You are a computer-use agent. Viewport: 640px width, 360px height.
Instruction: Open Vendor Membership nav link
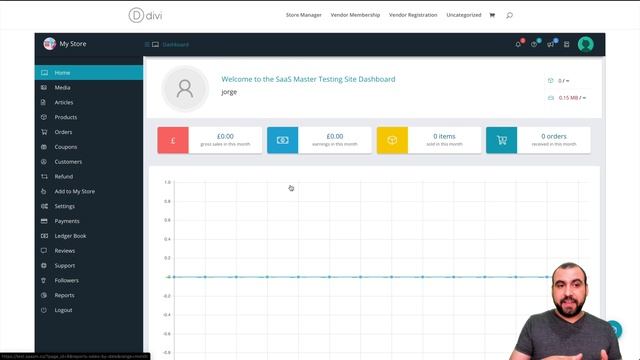[355, 15]
